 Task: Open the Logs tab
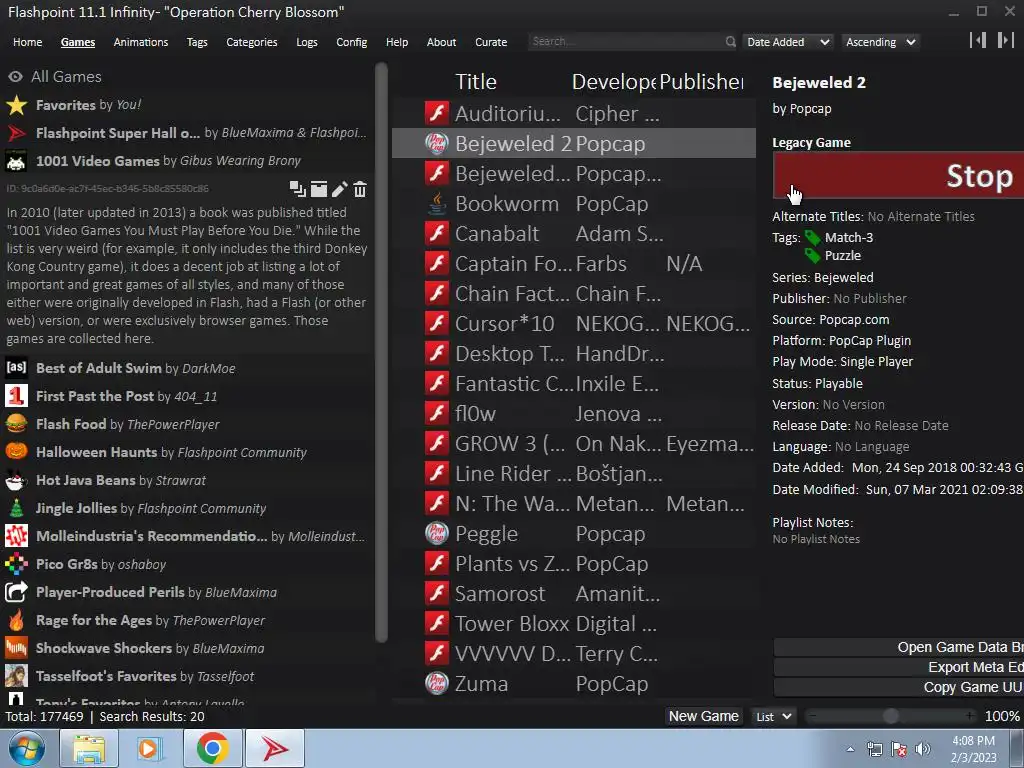(x=306, y=42)
